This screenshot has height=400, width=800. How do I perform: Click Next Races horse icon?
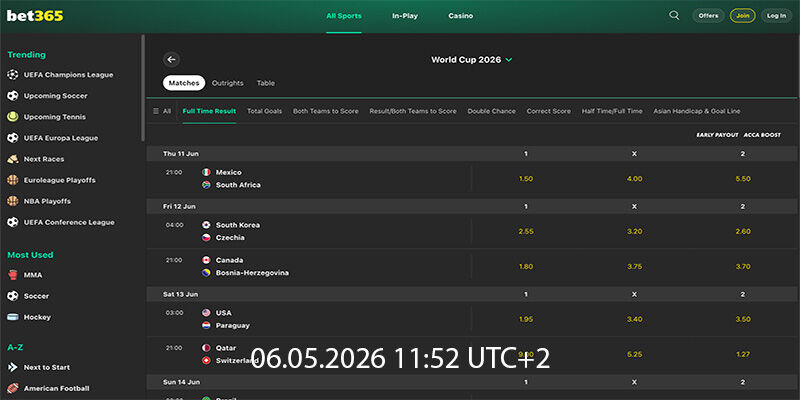(x=13, y=159)
